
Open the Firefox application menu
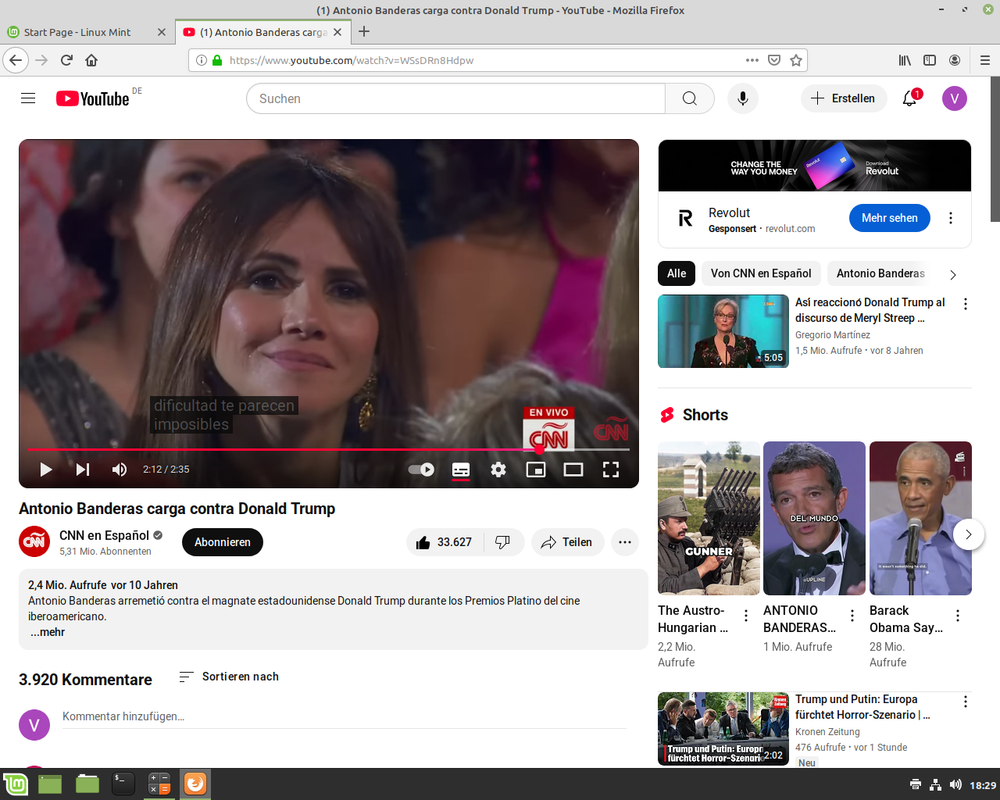tap(985, 61)
